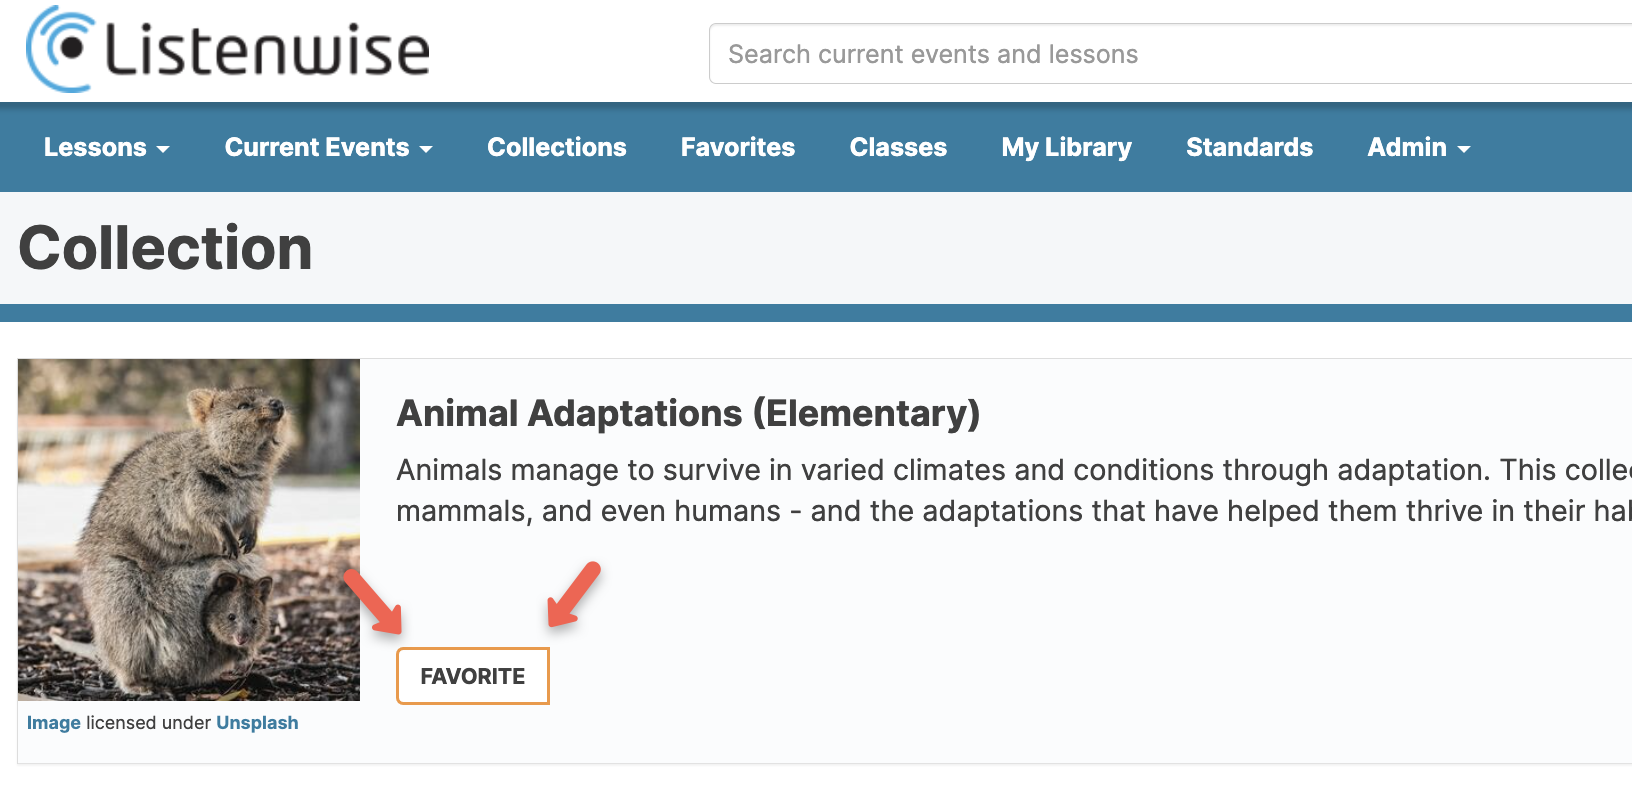
Task: Navigate to Classes
Action: (x=898, y=147)
